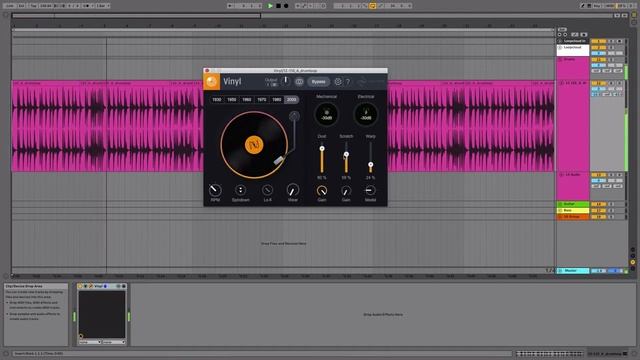The height and width of the screenshot is (360, 640).
Task: Open the Vinyl plugin help question mark
Action: point(348,82)
